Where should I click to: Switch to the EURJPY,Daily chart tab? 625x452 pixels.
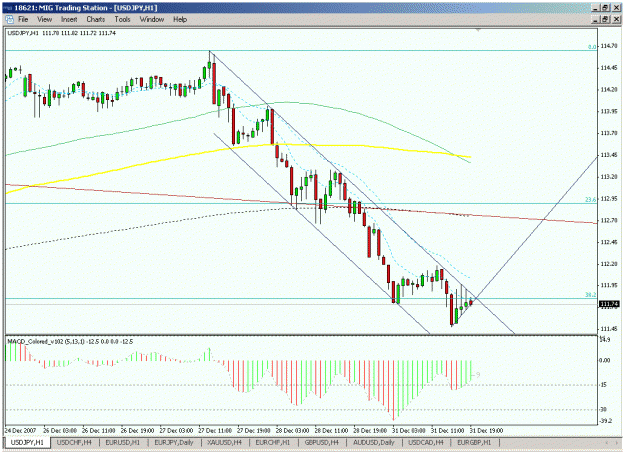(174, 442)
